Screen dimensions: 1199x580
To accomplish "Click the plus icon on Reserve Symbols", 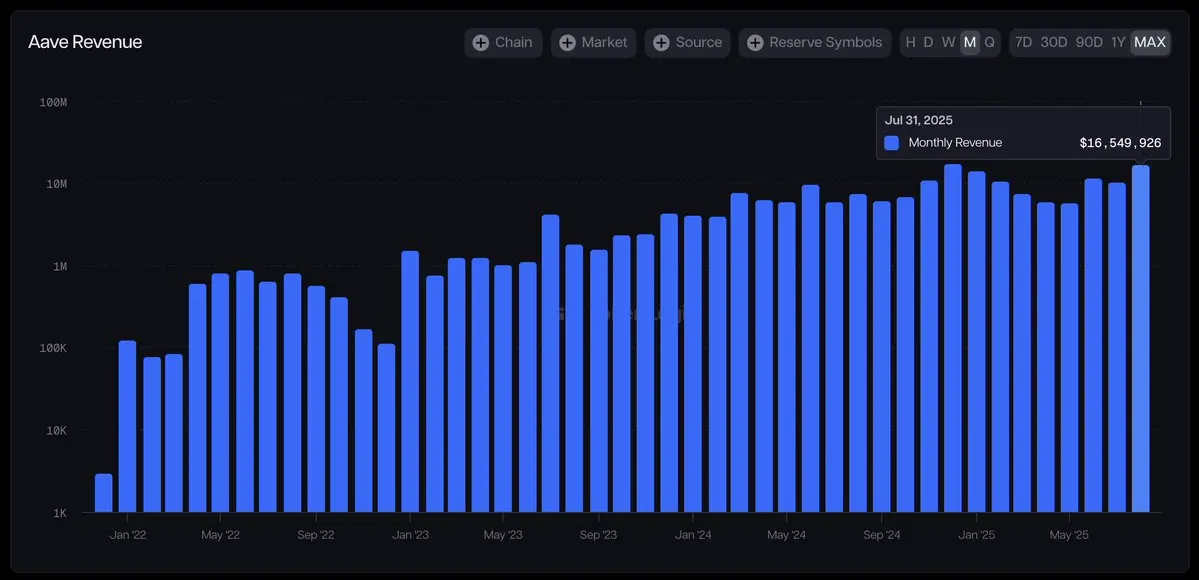I will pos(755,43).
